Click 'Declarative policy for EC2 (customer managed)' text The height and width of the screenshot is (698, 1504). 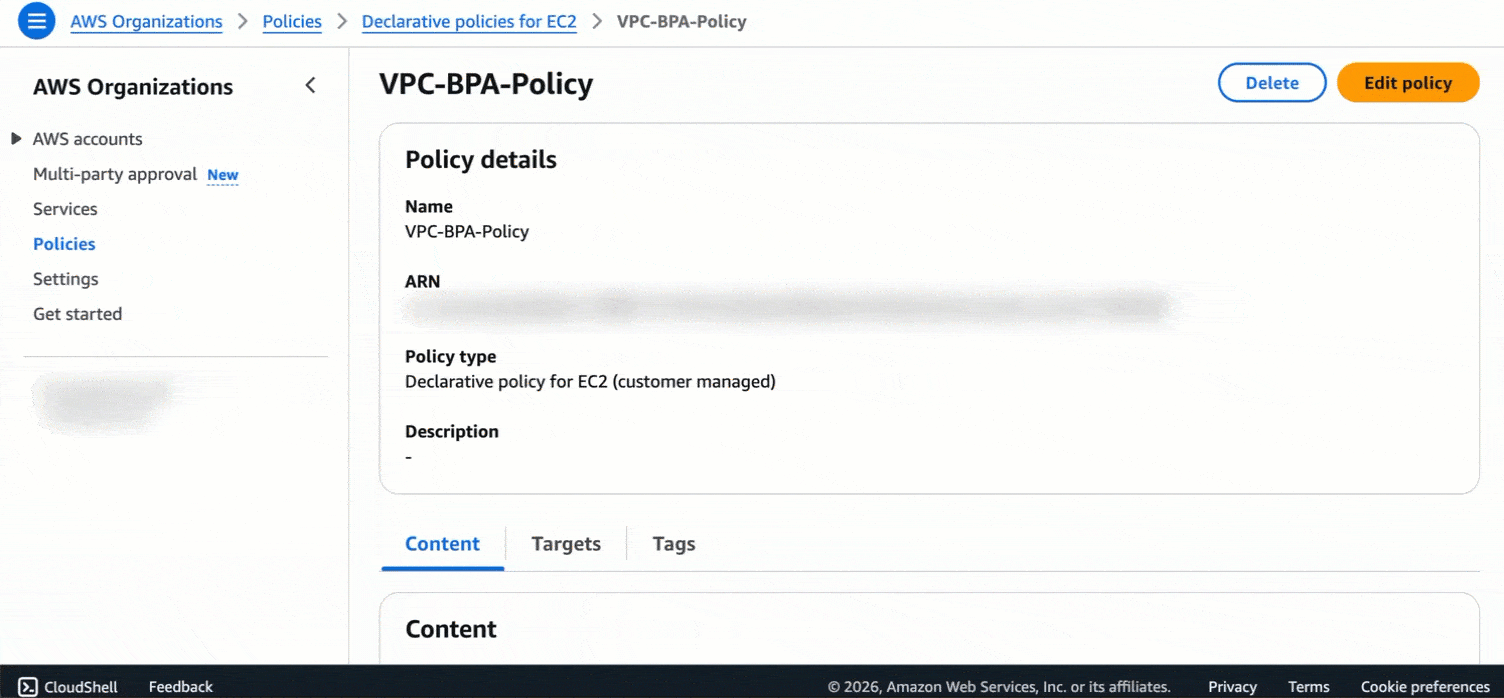[590, 382]
